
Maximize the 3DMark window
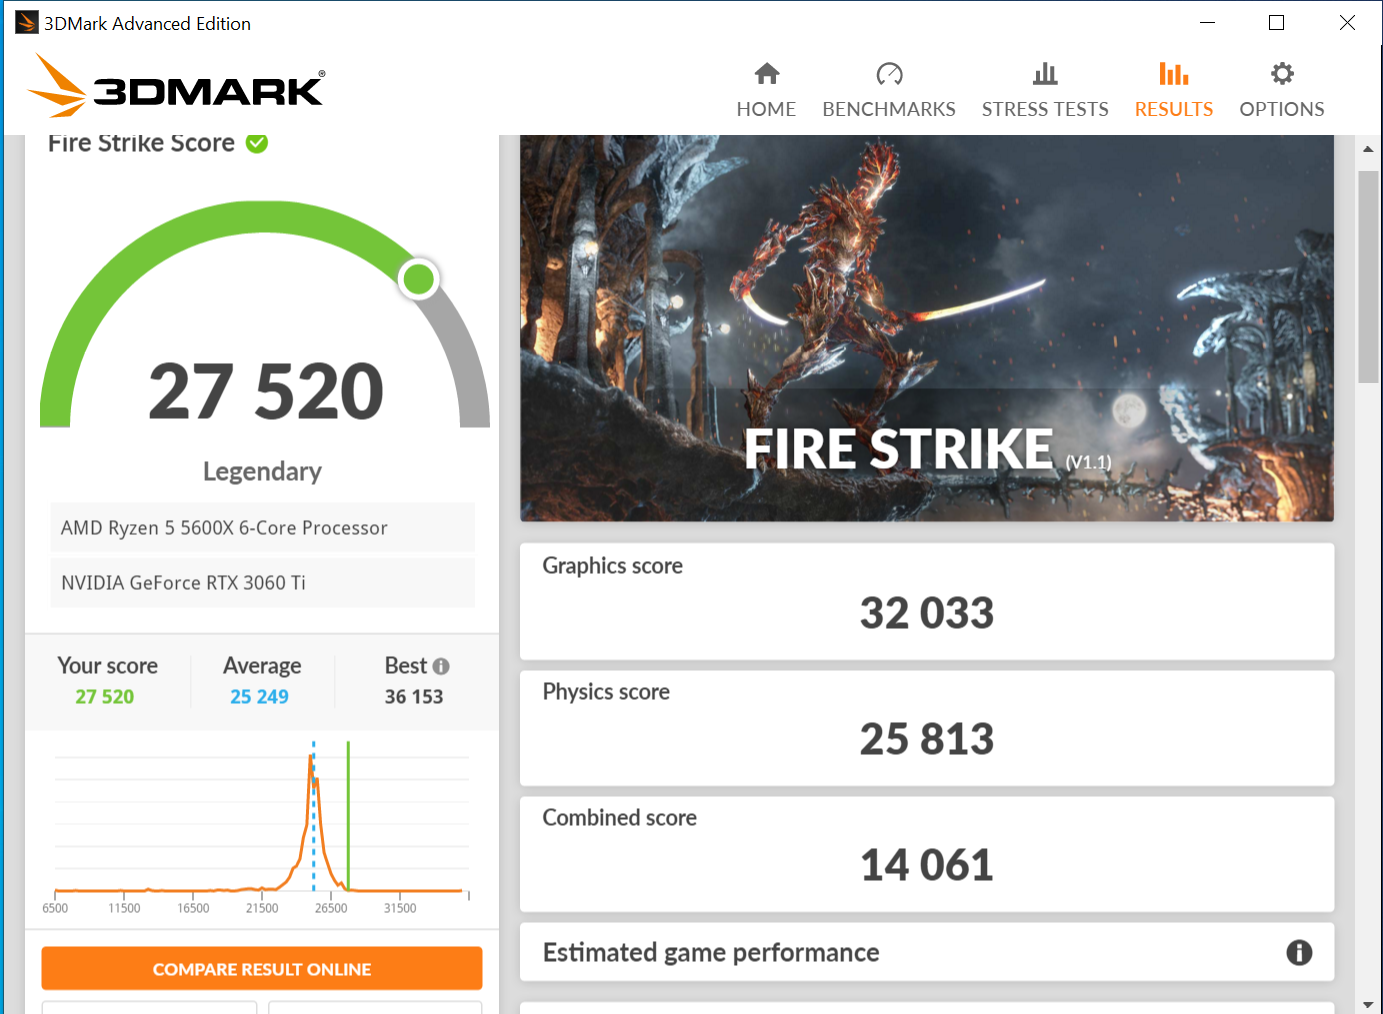(x=1276, y=22)
